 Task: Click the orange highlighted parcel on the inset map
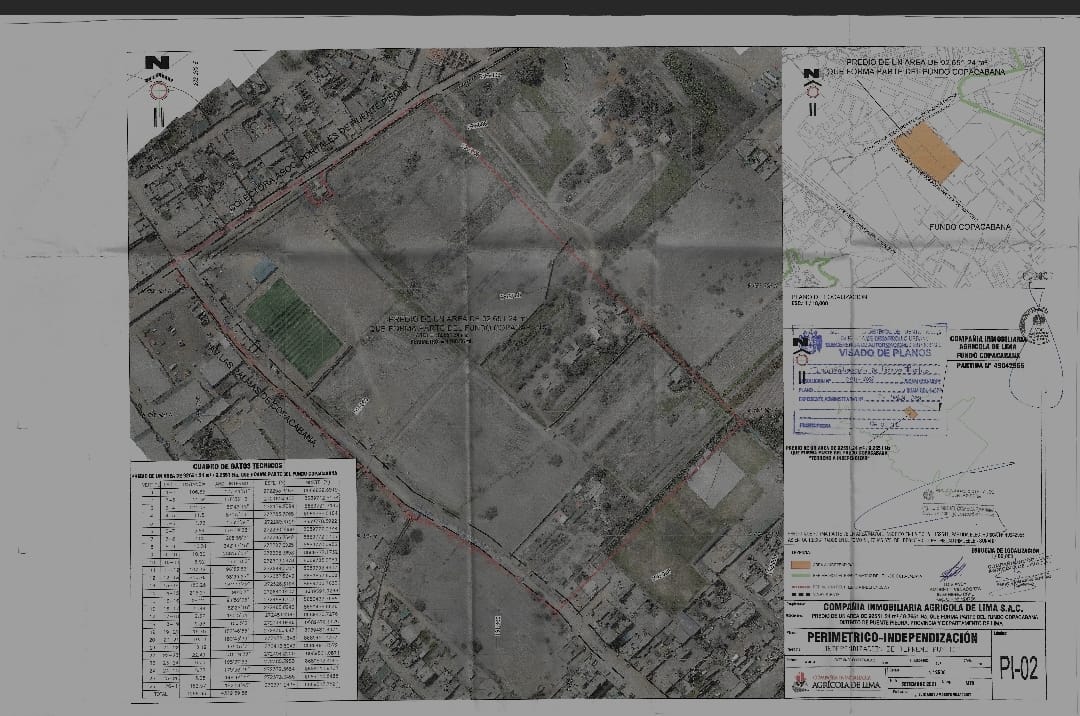click(x=927, y=154)
